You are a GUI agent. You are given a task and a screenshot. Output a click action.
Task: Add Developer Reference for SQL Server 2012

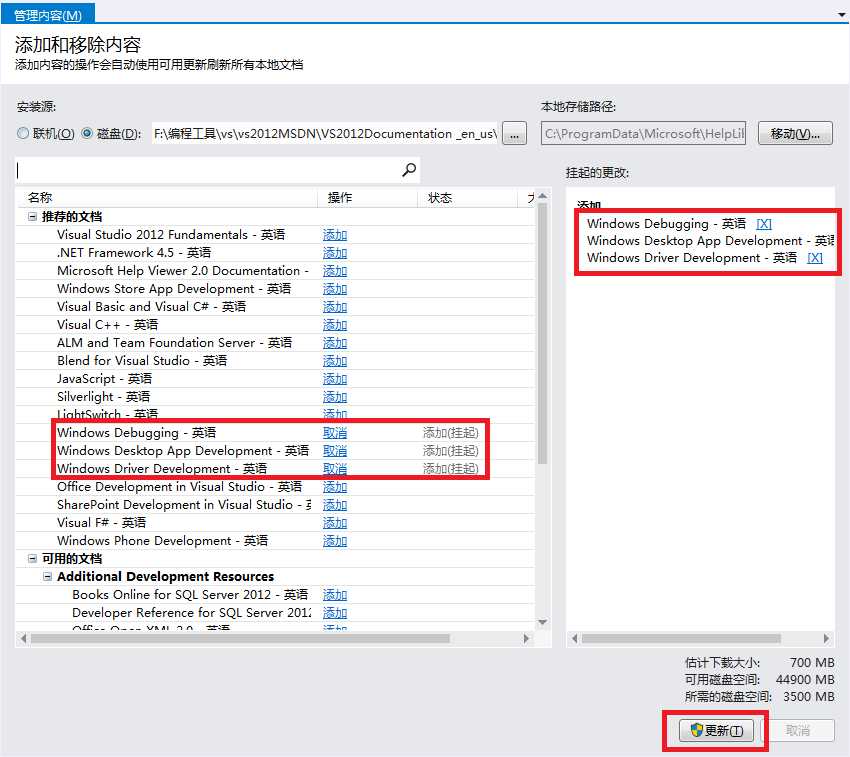334,613
